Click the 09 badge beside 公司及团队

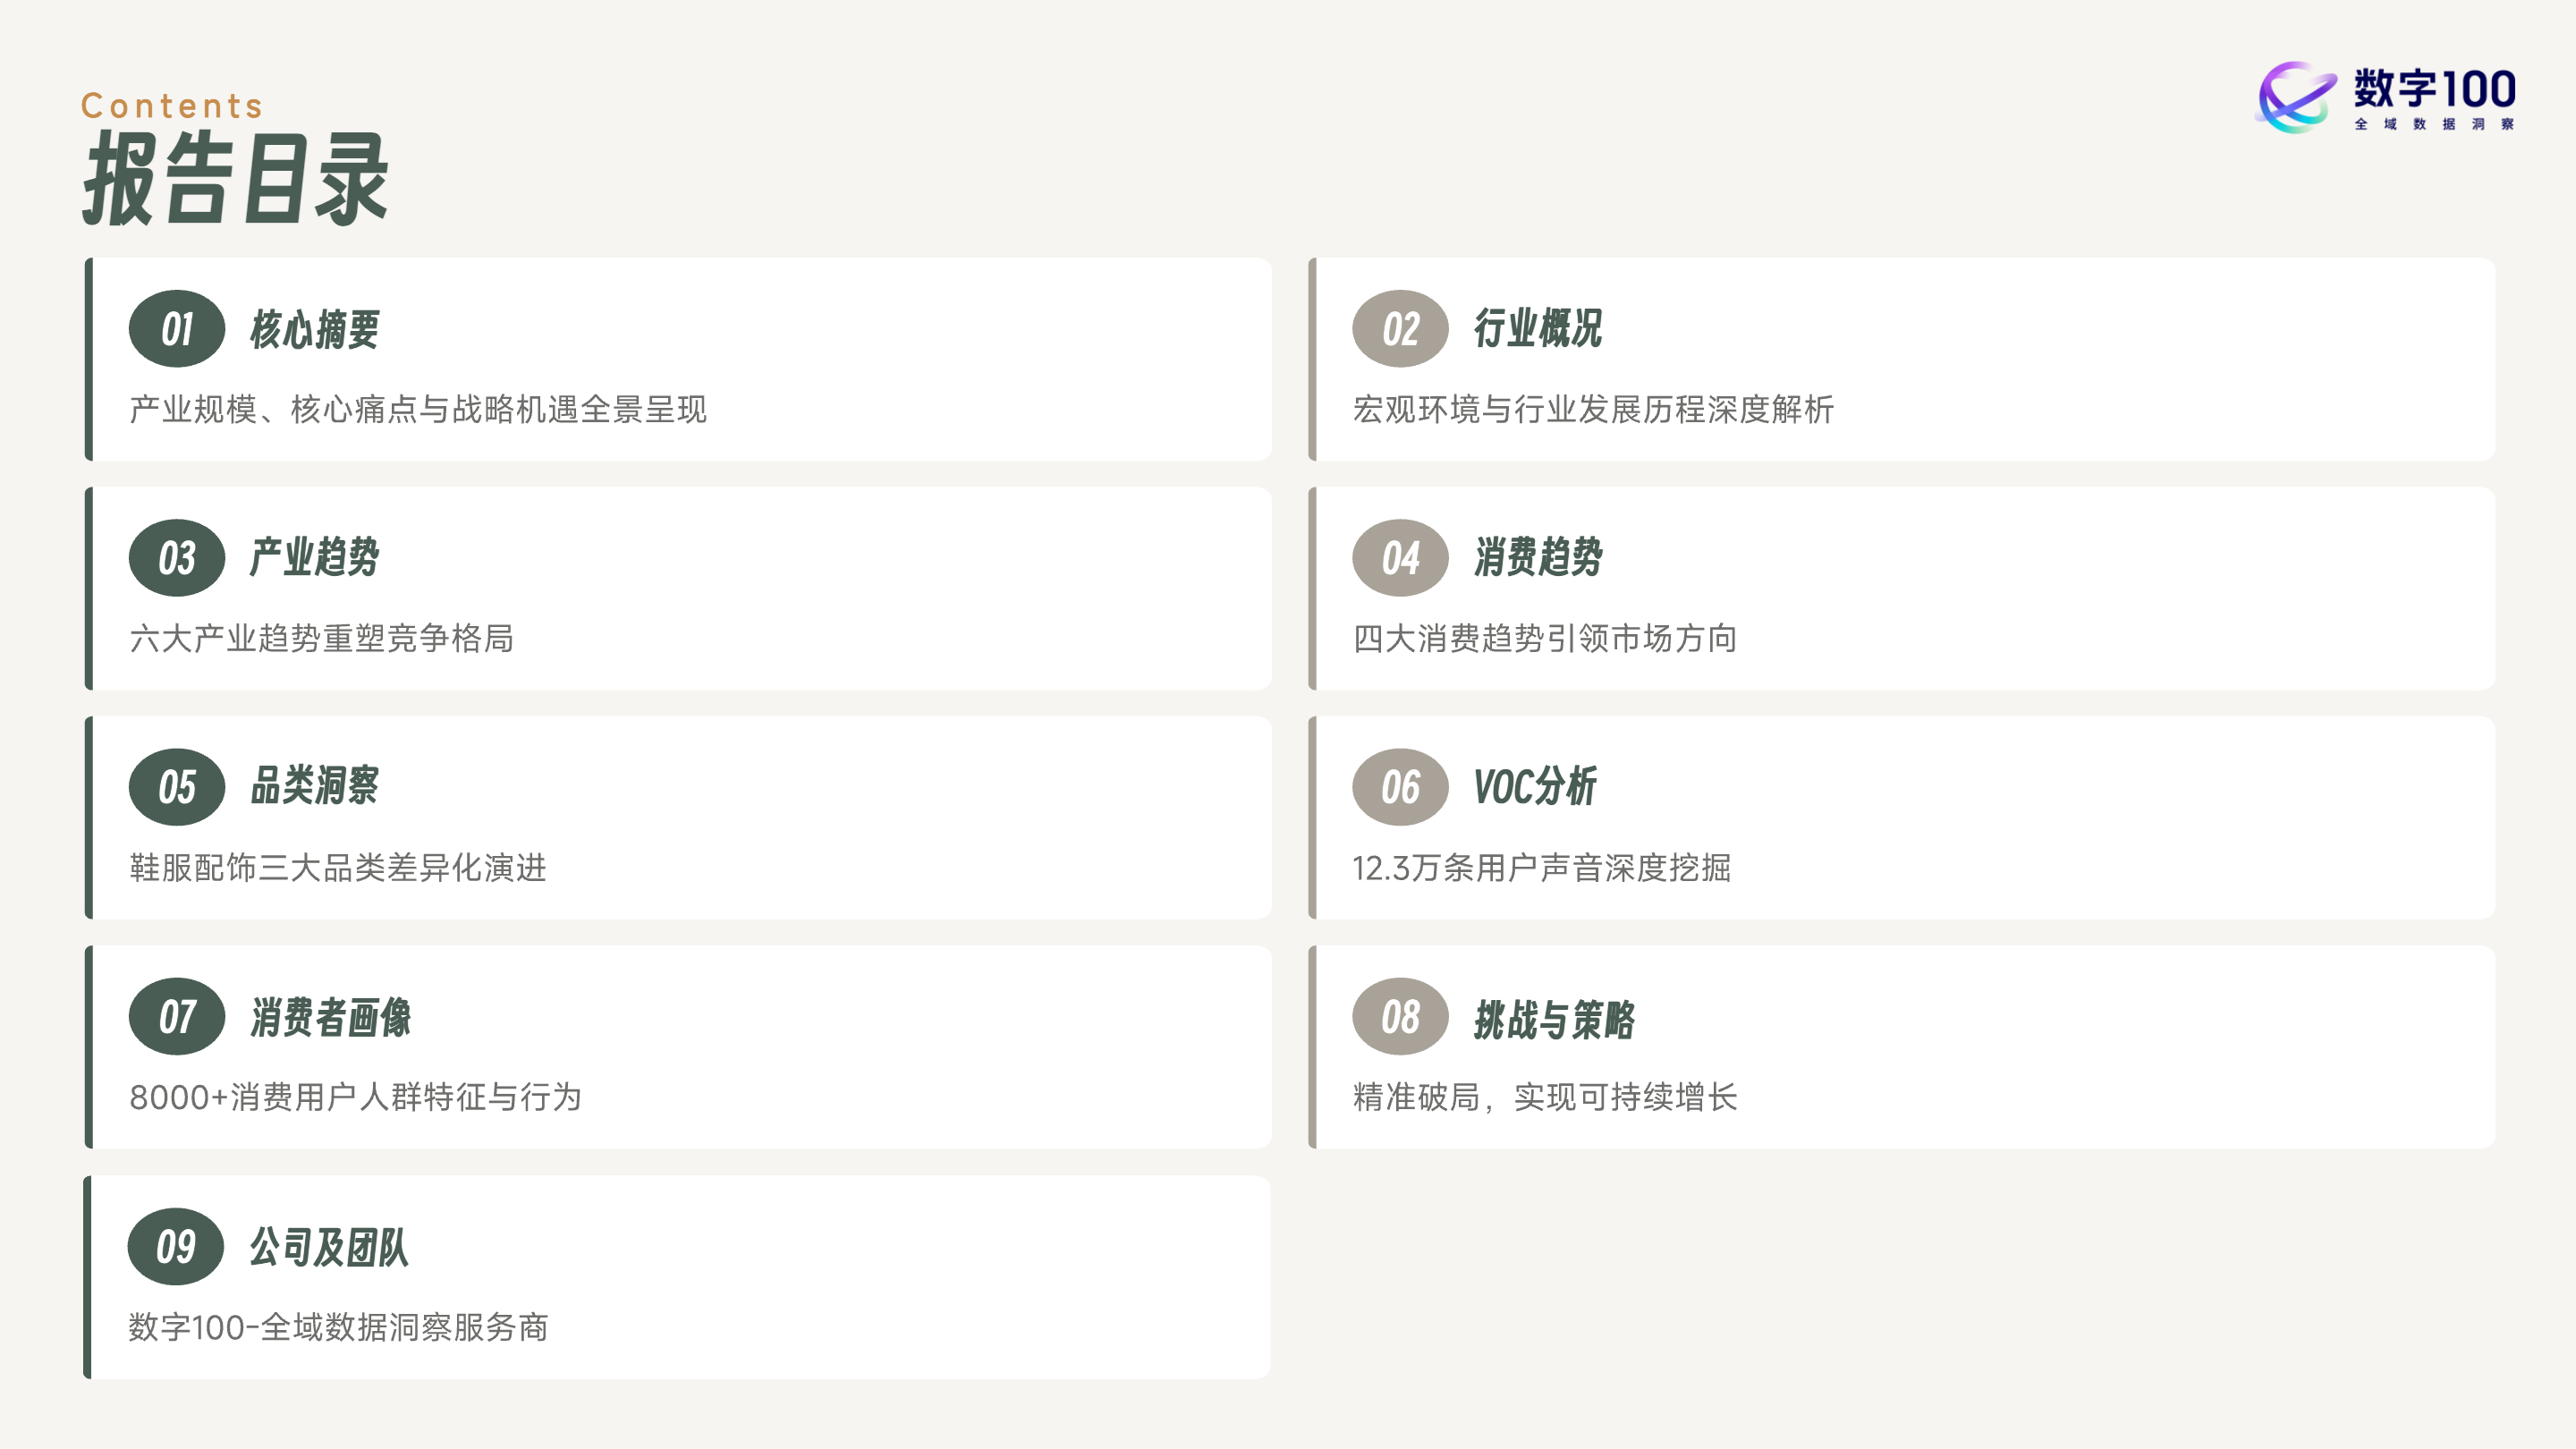pos(176,1246)
